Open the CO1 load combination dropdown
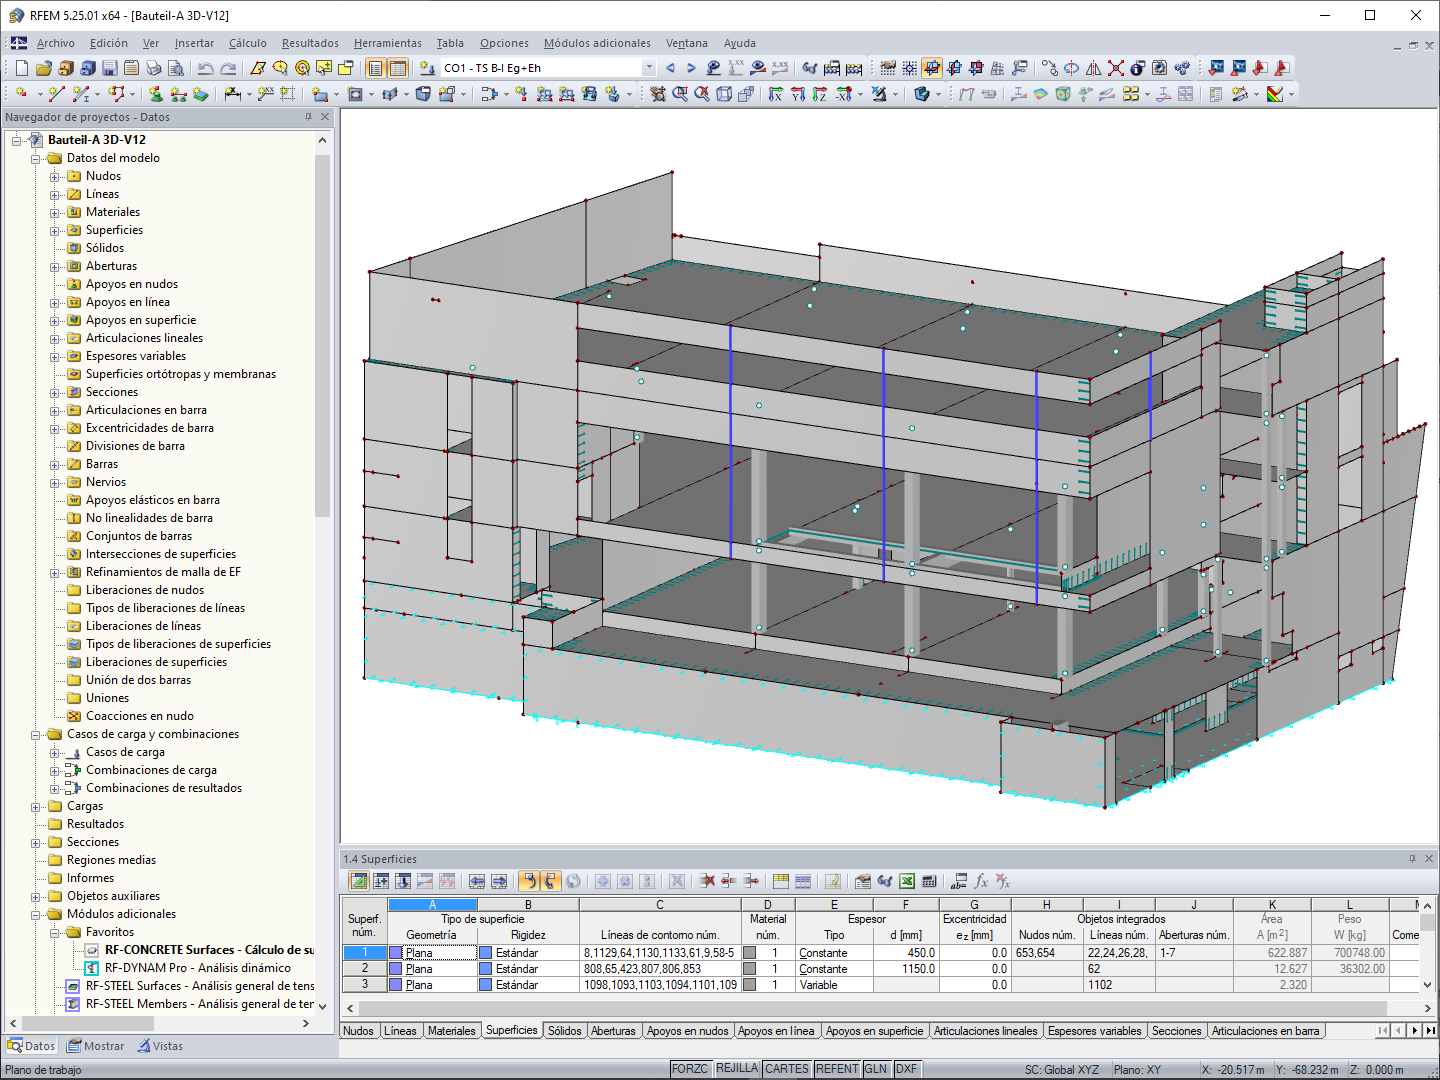The image size is (1440, 1080). coord(648,67)
